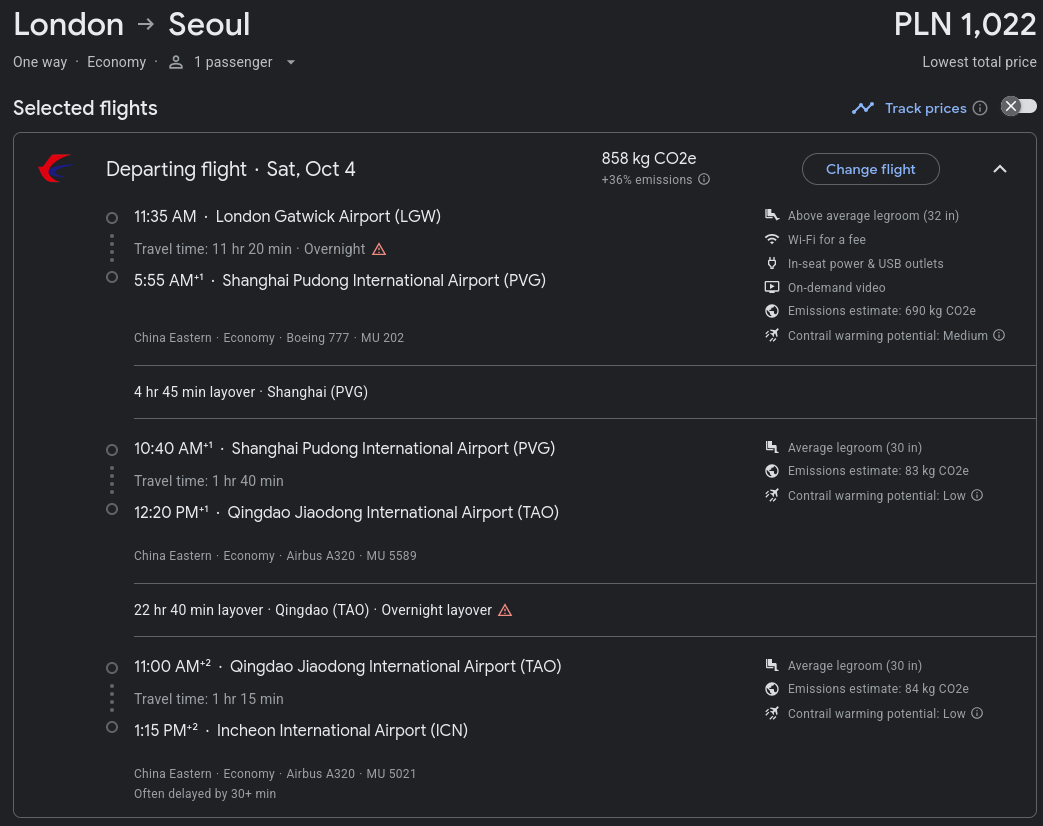Click the Contrail warming Low info icon for MU 5021
1043x826 pixels.
(x=976, y=713)
